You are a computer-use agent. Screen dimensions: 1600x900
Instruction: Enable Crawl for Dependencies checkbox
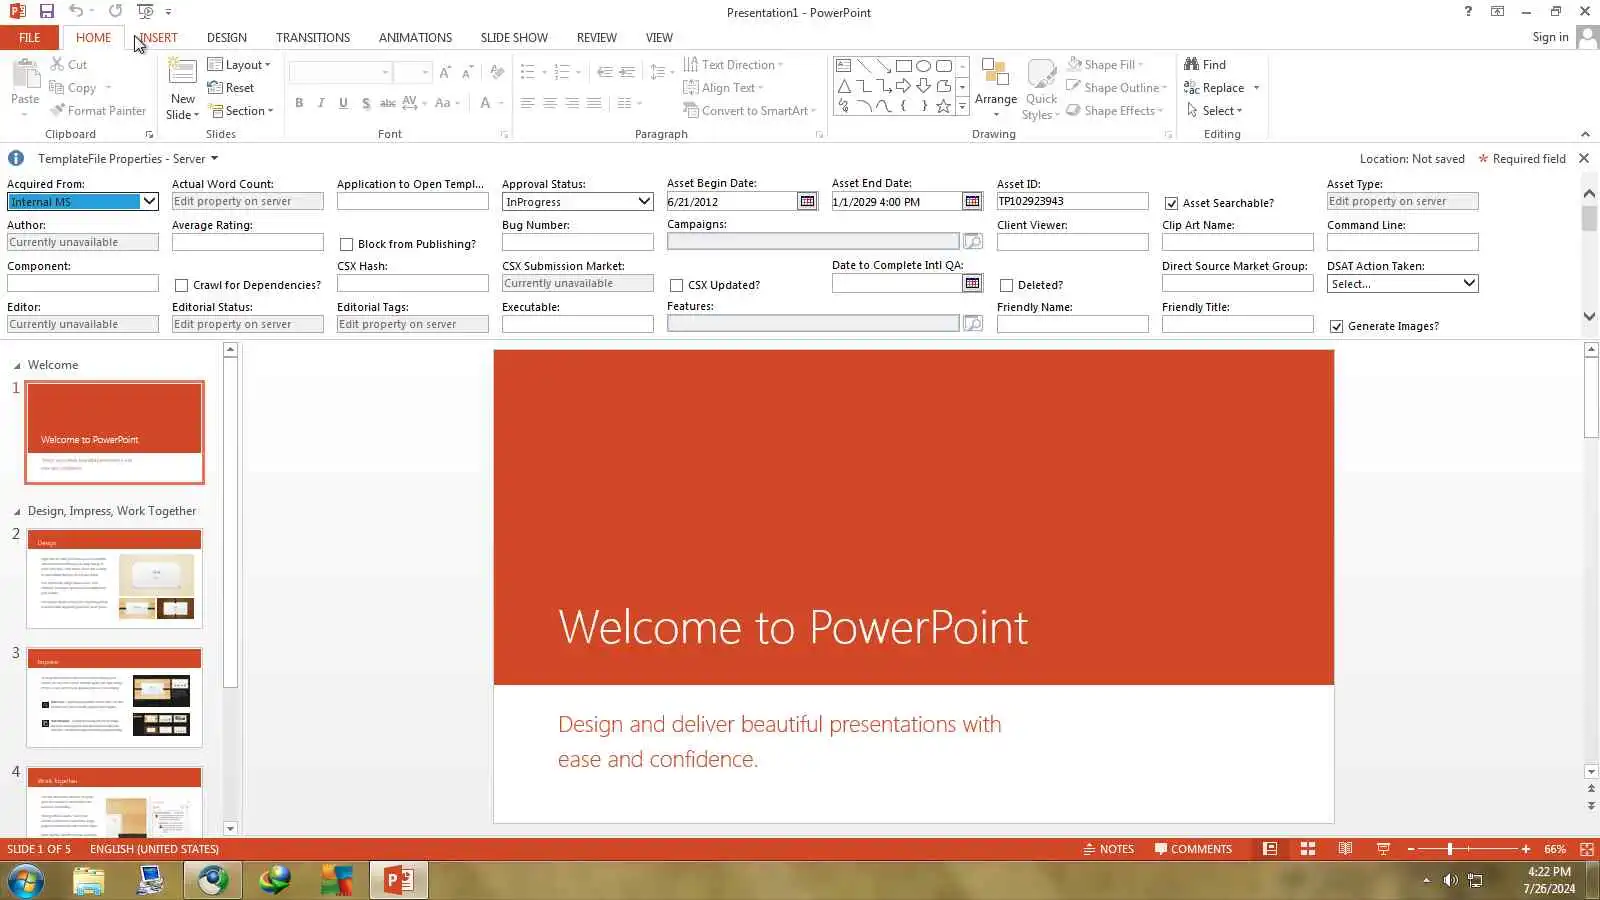181,285
